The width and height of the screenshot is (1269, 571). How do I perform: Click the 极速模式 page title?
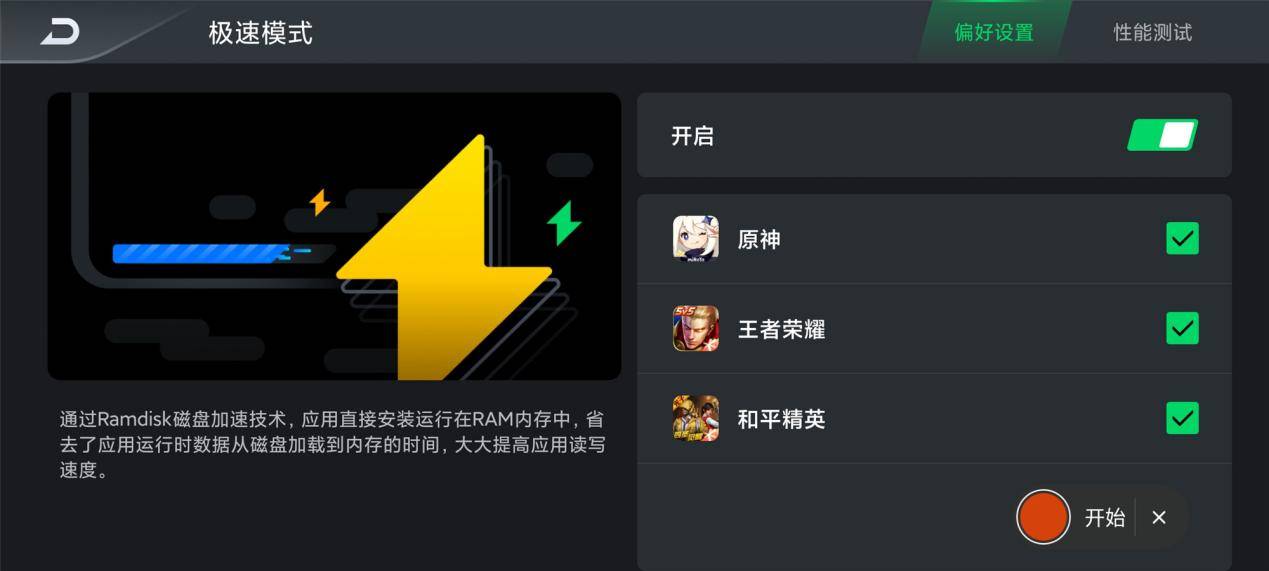pyautogui.click(x=260, y=33)
